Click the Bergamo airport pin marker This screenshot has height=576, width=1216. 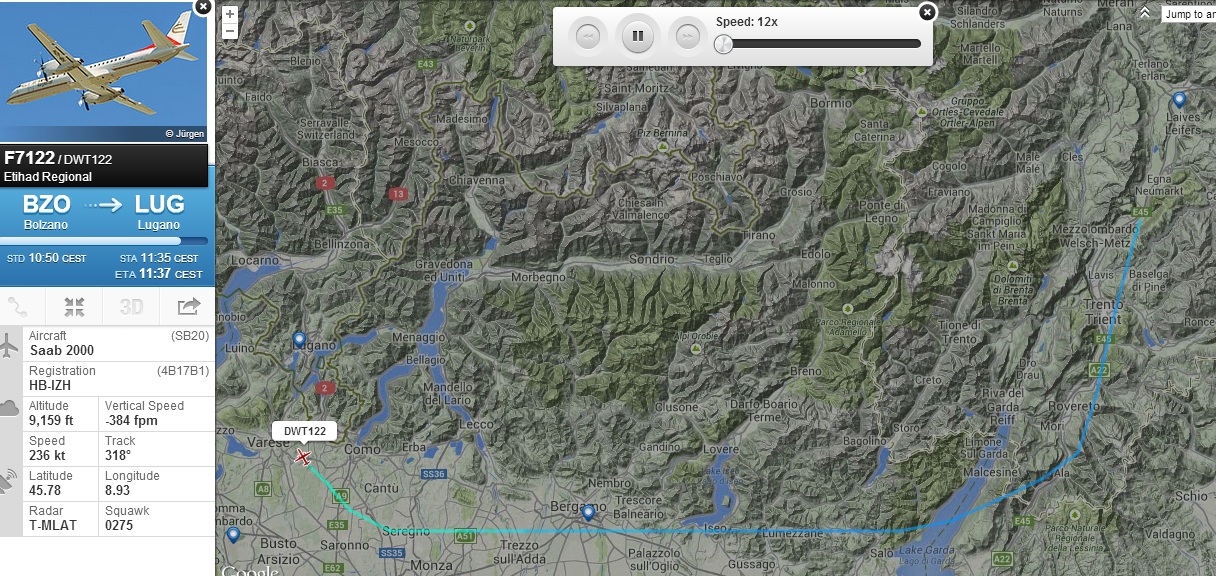(588, 513)
